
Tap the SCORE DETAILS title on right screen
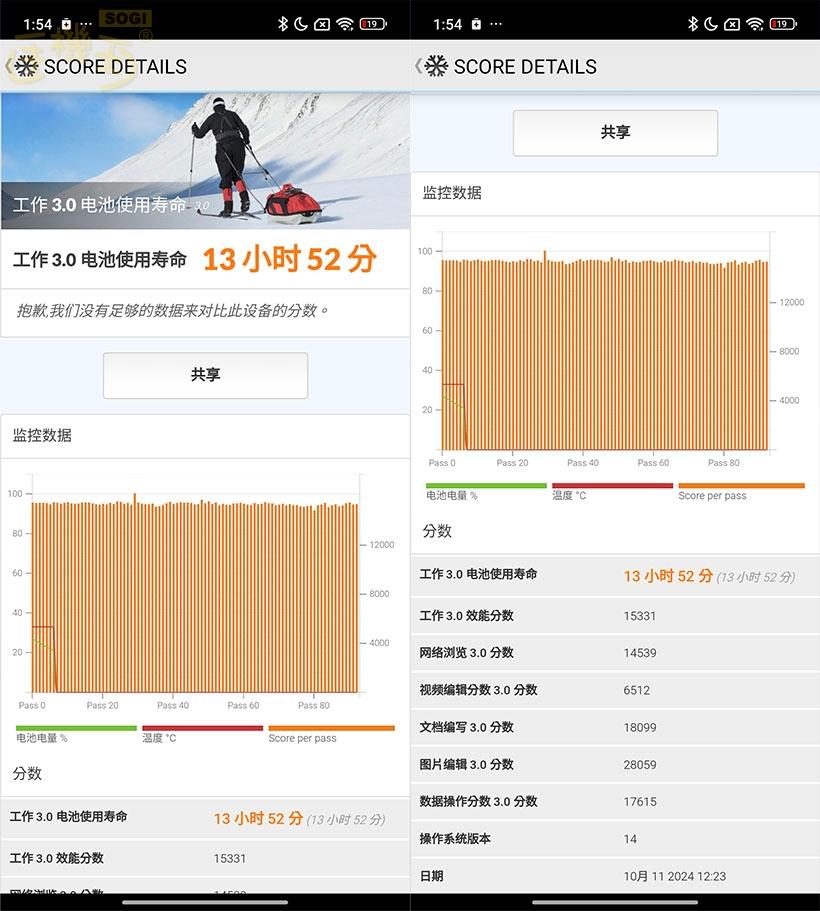pos(525,67)
